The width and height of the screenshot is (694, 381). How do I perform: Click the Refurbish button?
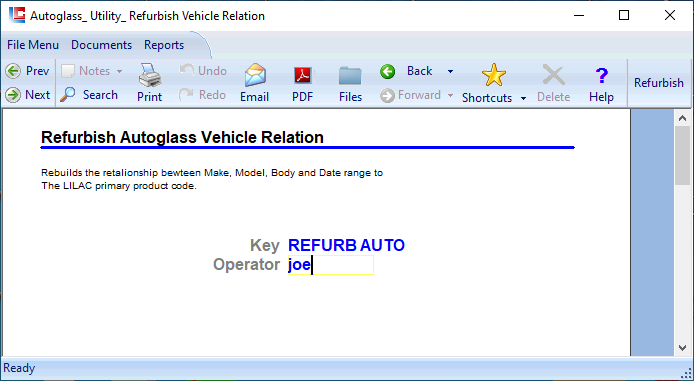coord(659,83)
